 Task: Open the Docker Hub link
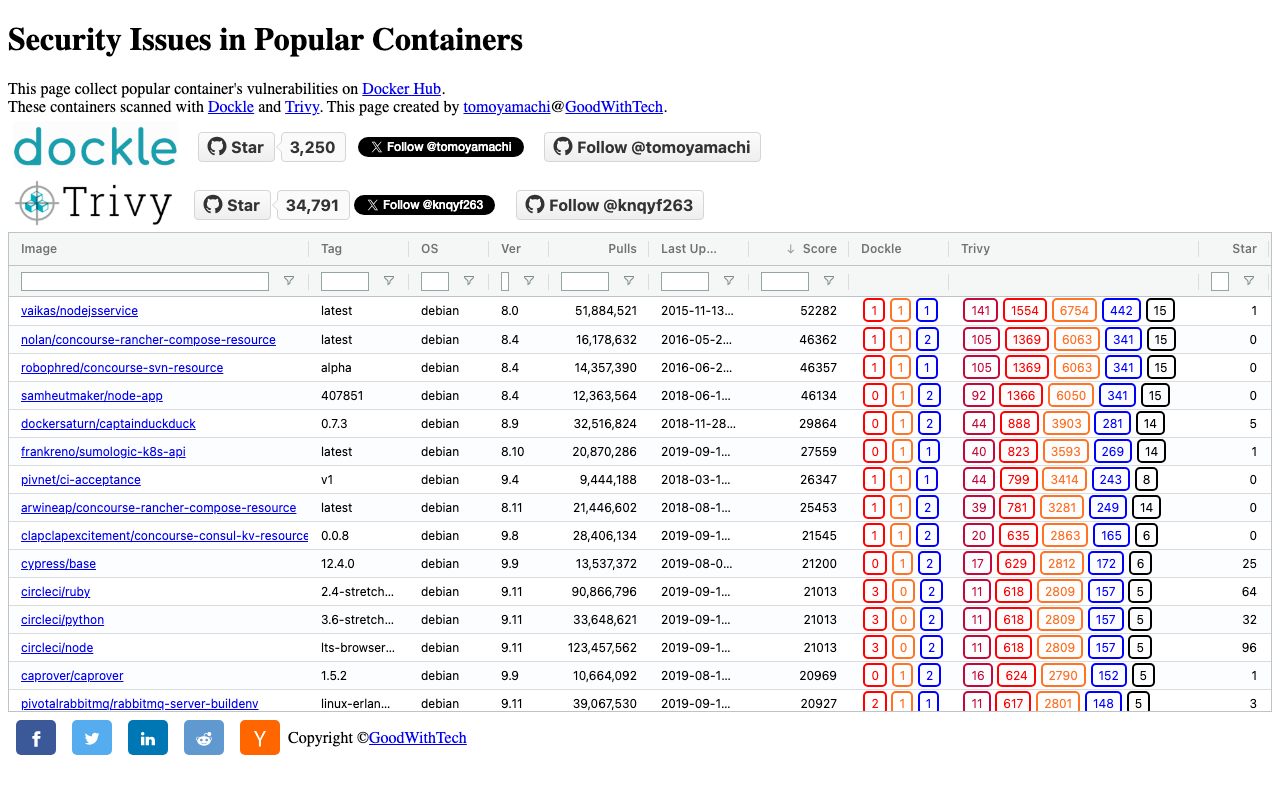click(401, 89)
